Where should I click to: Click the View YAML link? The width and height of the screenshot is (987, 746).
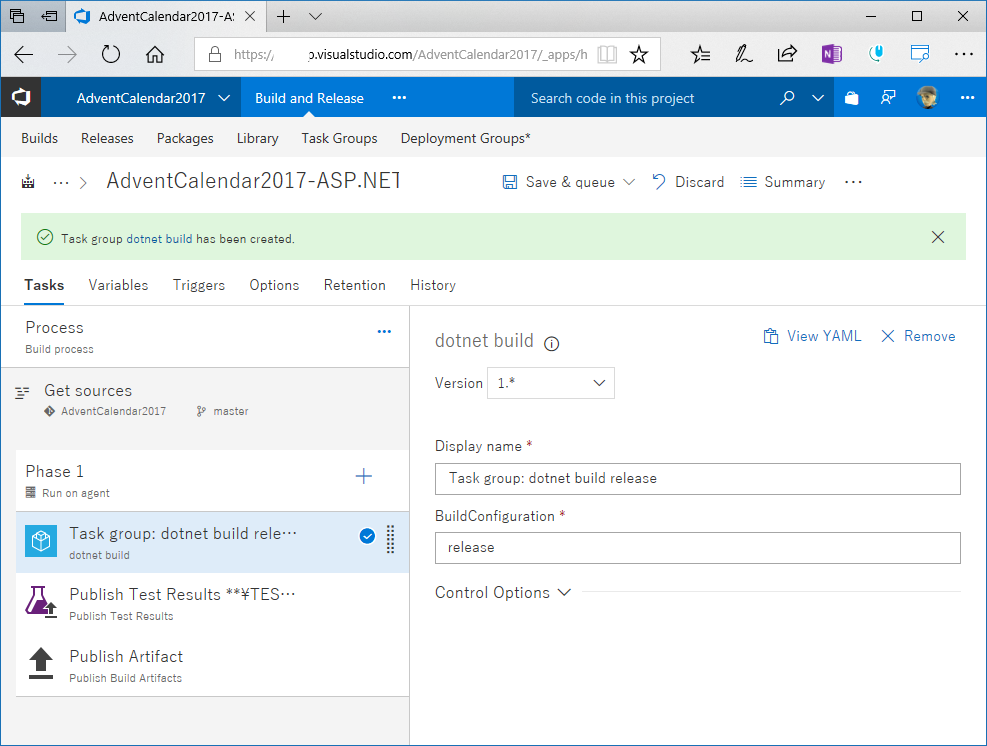812,336
